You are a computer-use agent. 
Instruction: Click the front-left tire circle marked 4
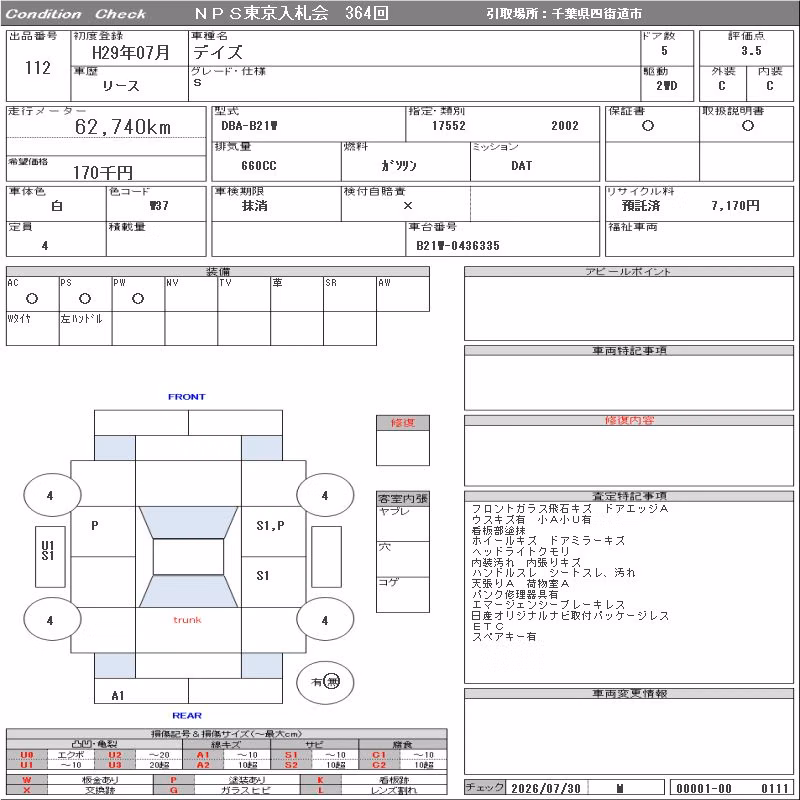coord(52,495)
